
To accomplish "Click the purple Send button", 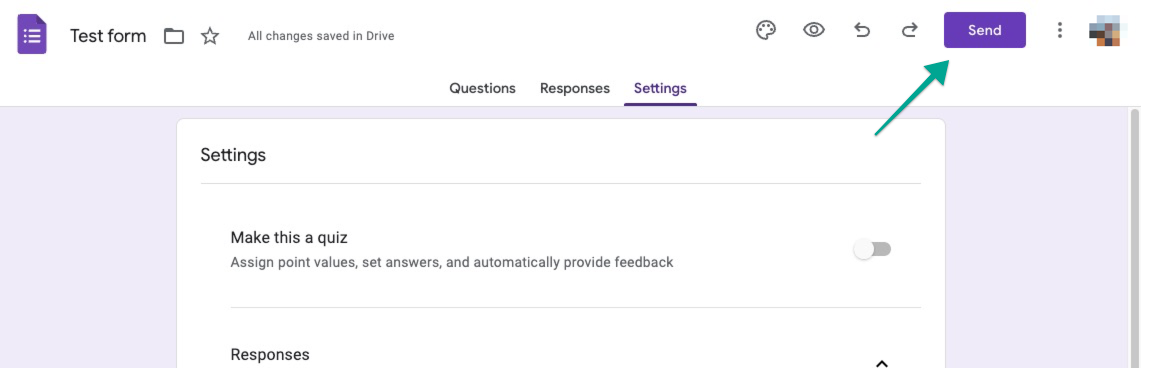I will [984, 30].
